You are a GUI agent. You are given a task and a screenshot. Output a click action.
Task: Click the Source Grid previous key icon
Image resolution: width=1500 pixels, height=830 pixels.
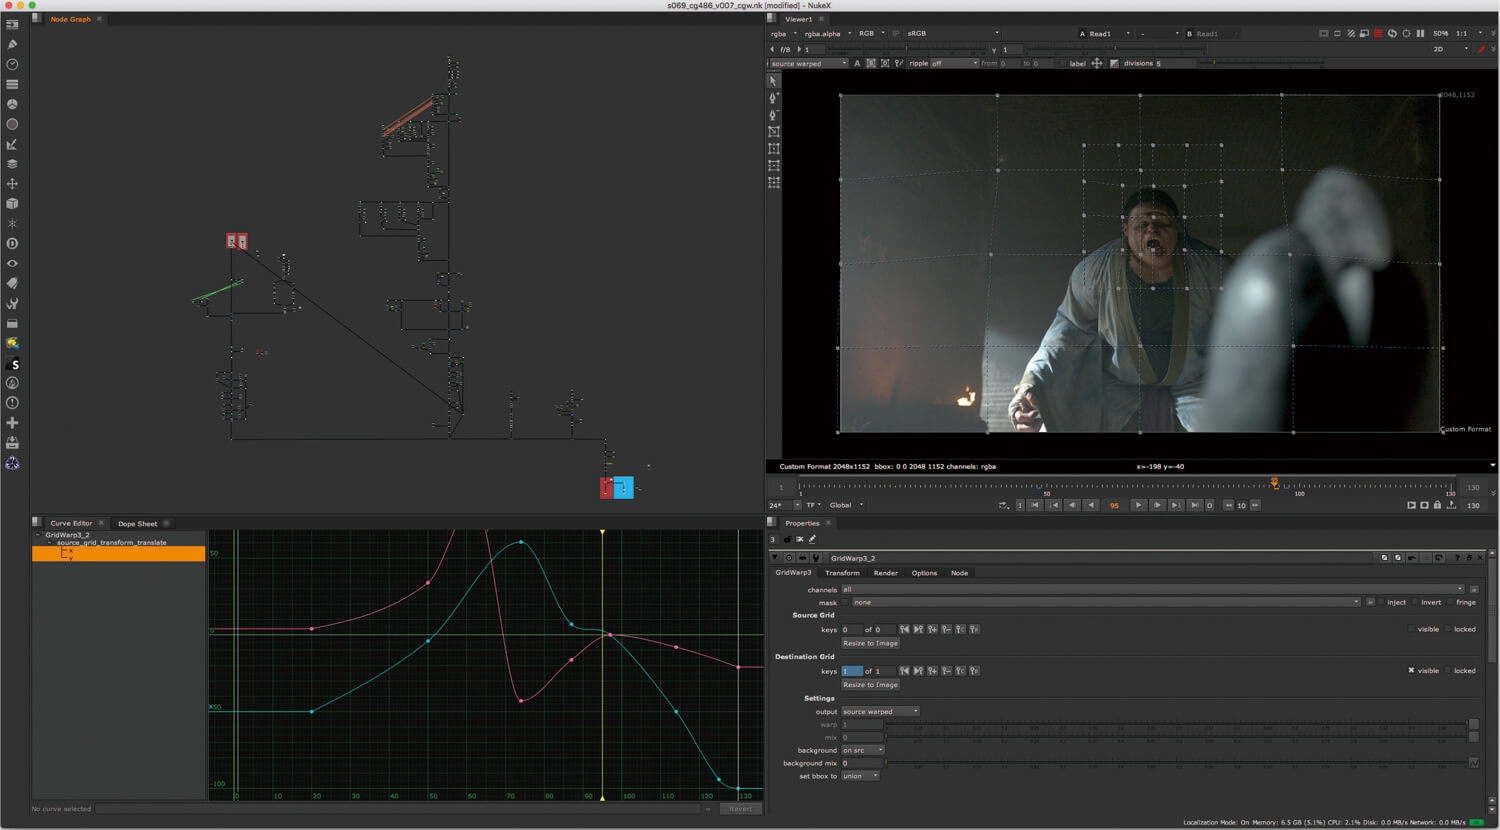pyautogui.click(x=904, y=629)
